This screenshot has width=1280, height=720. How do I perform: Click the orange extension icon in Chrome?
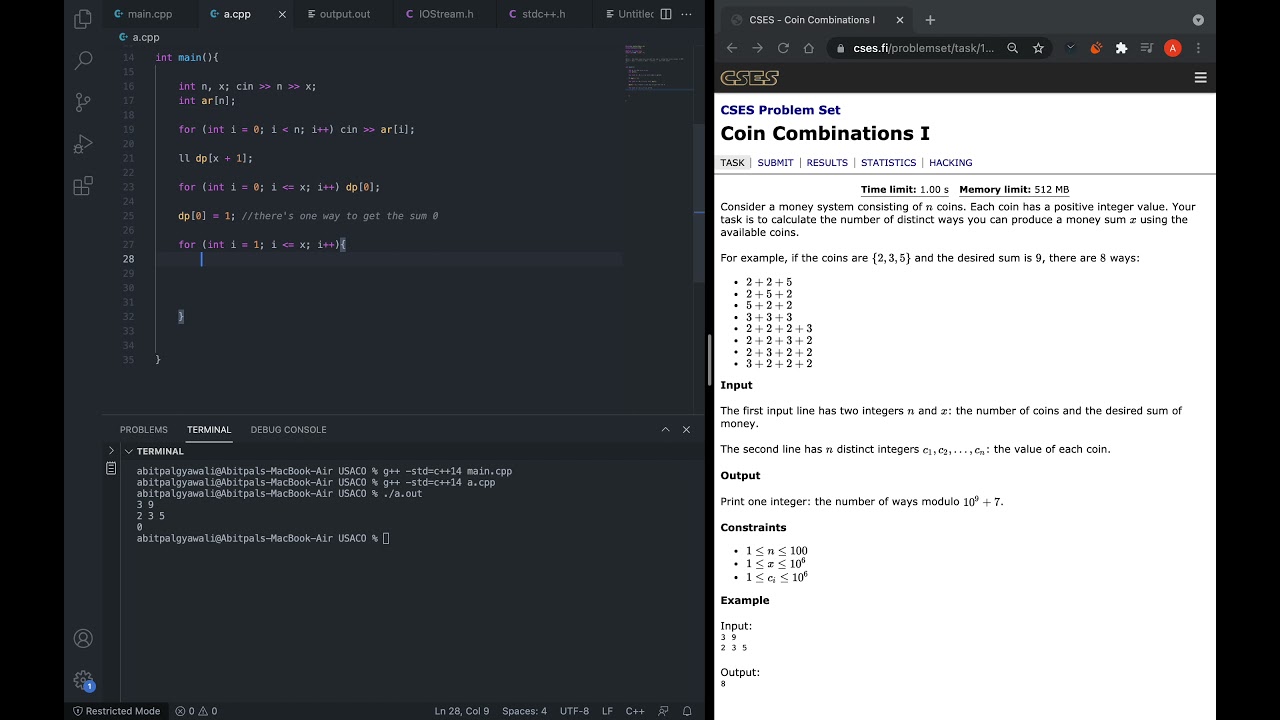point(1096,48)
